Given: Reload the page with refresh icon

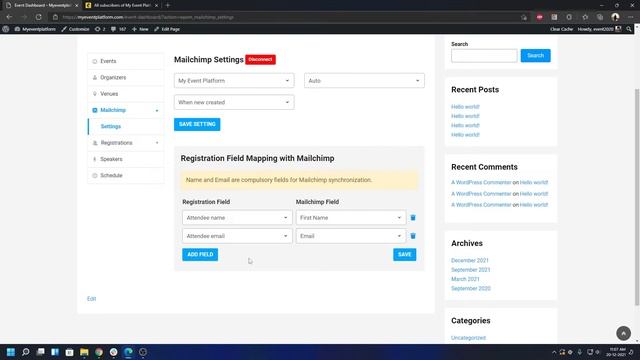Looking at the screenshot, I should click(38, 17).
